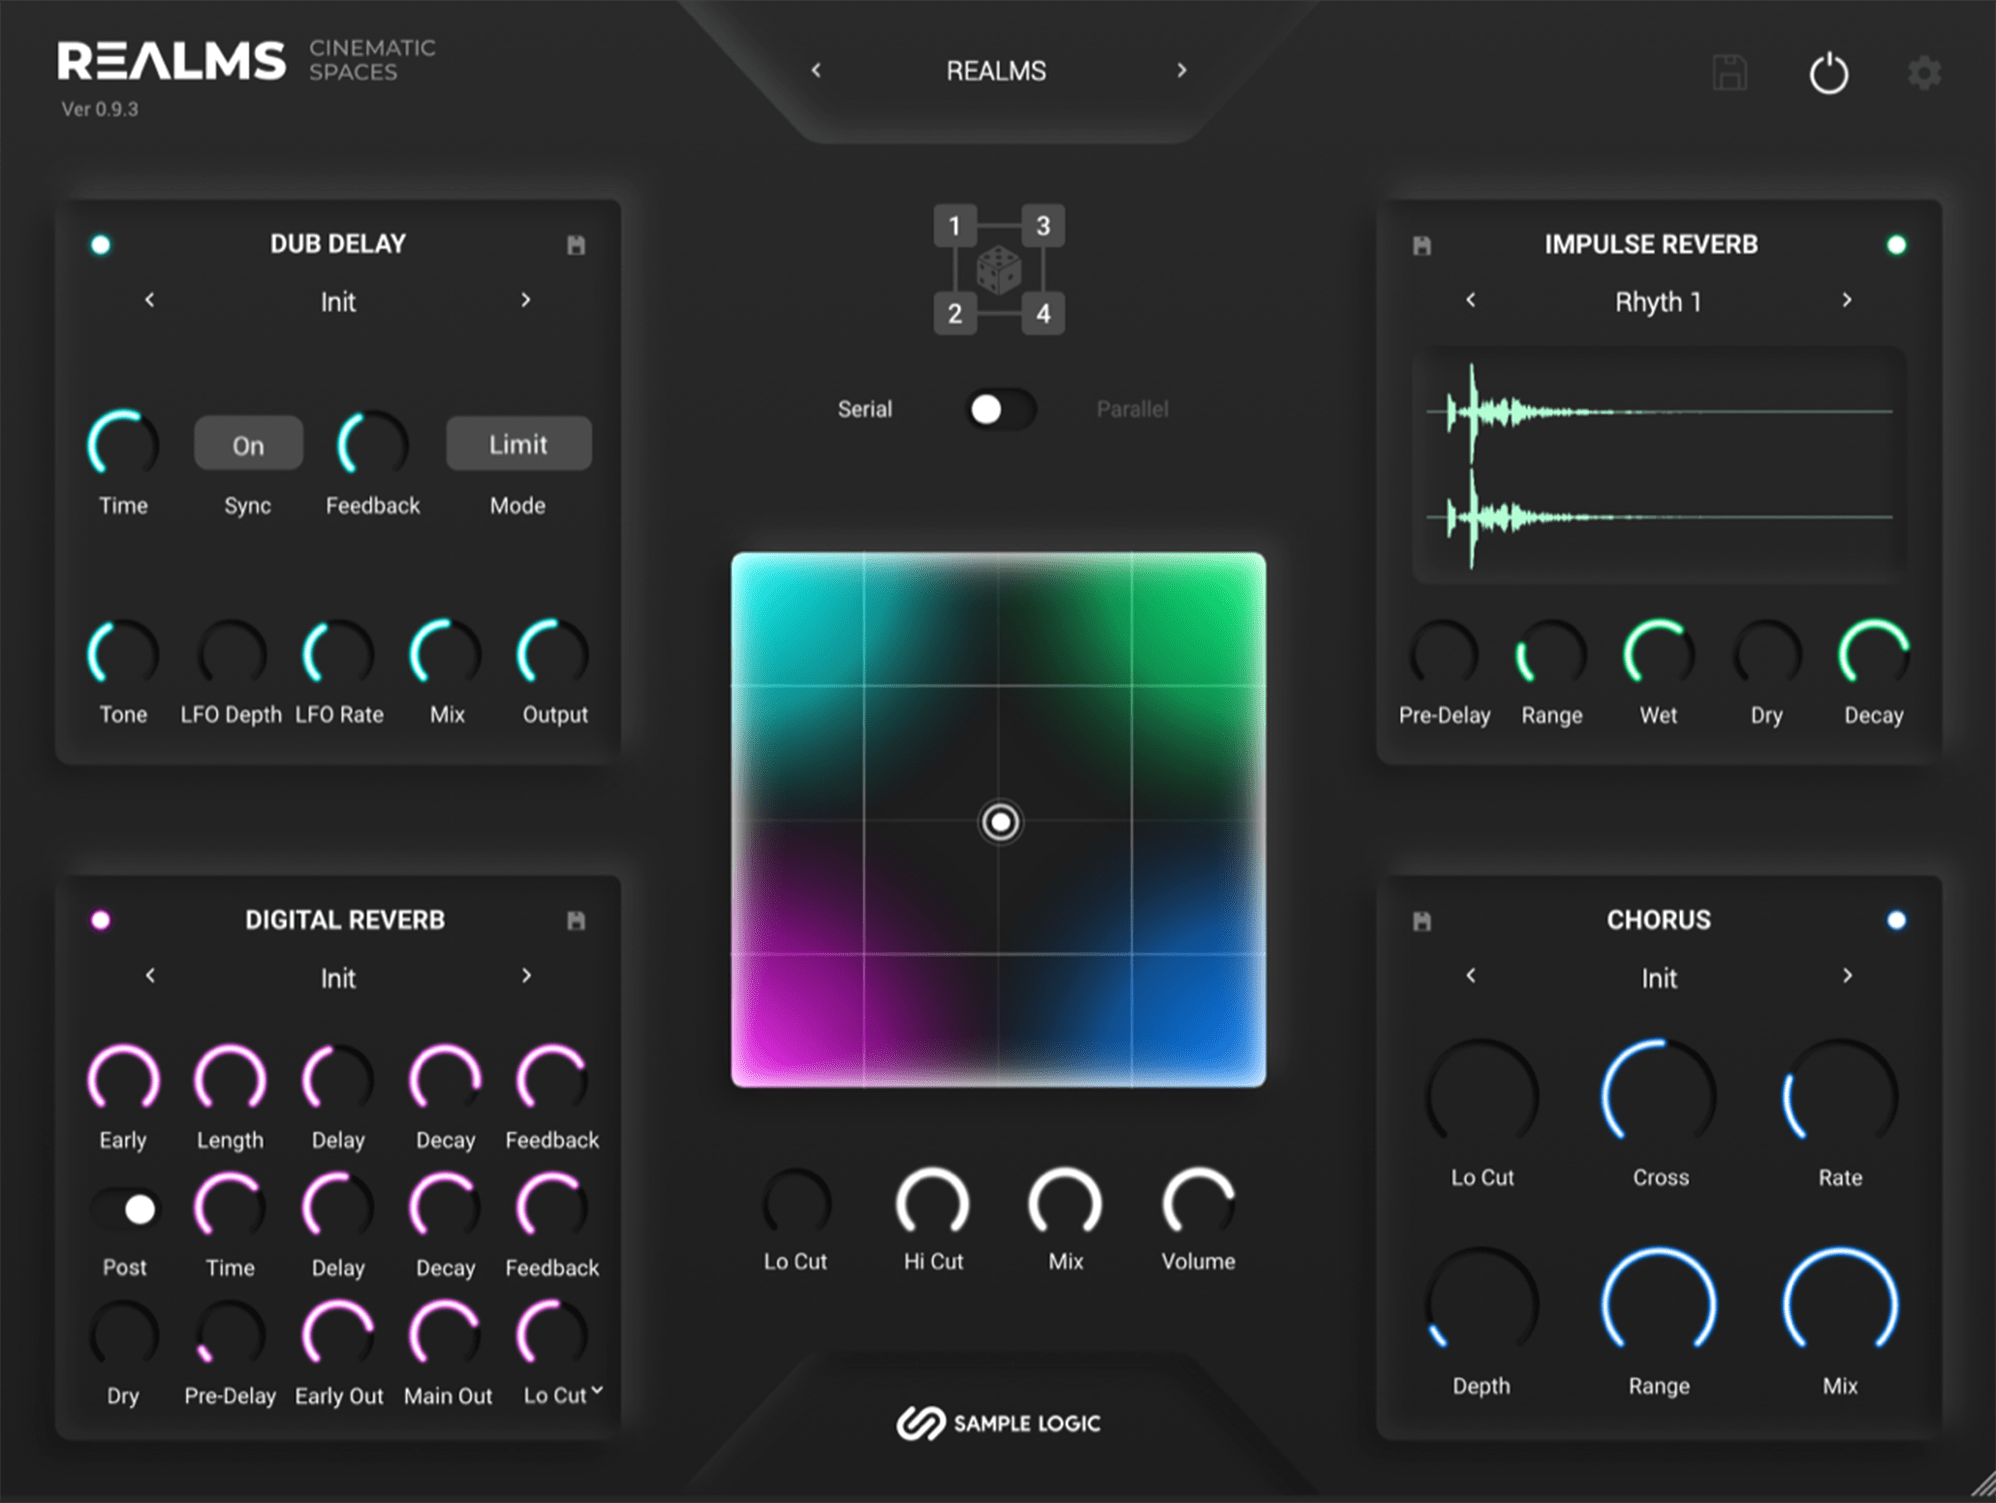Advance to the next Impulse Reverb preset
The width and height of the screenshot is (1996, 1503).
pyautogui.click(x=1846, y=301)
